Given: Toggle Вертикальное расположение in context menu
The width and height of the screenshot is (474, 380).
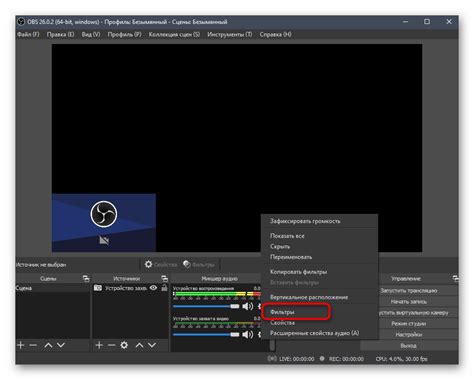Looking at the screenshot, I should (x=319, y=297).
